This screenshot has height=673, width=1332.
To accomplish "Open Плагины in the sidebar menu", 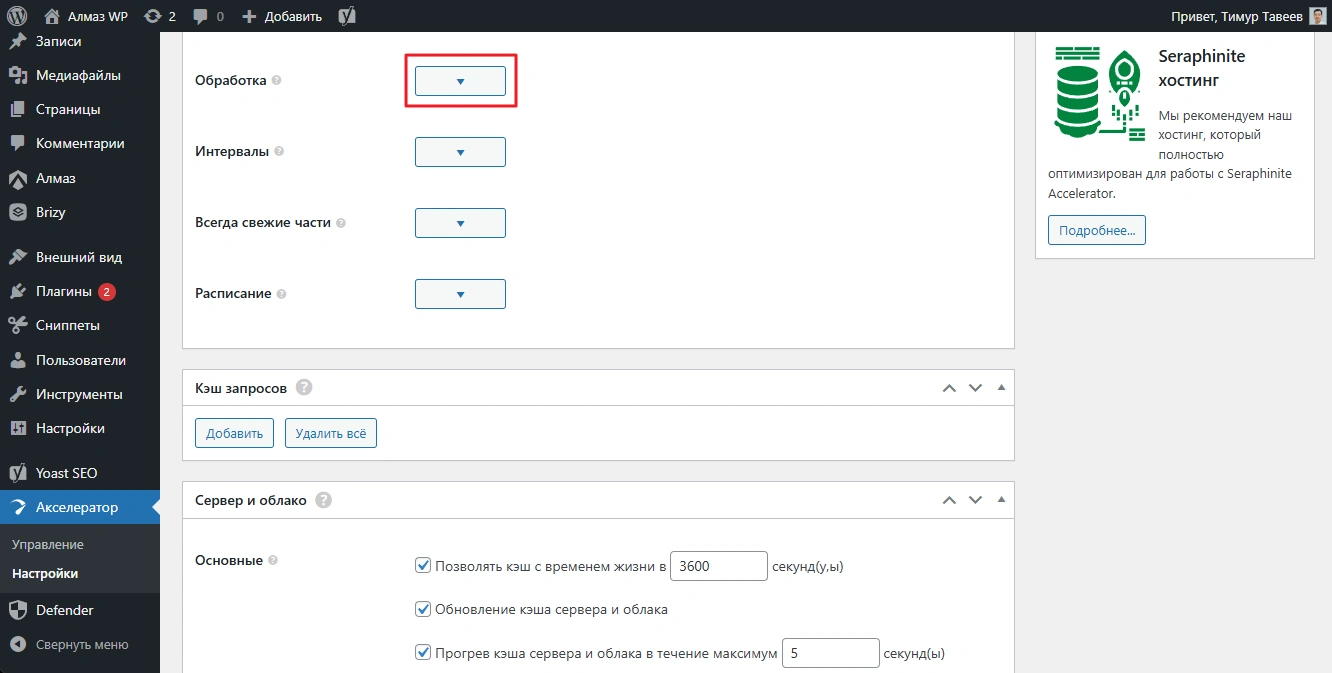I will [x=64, y=291].
